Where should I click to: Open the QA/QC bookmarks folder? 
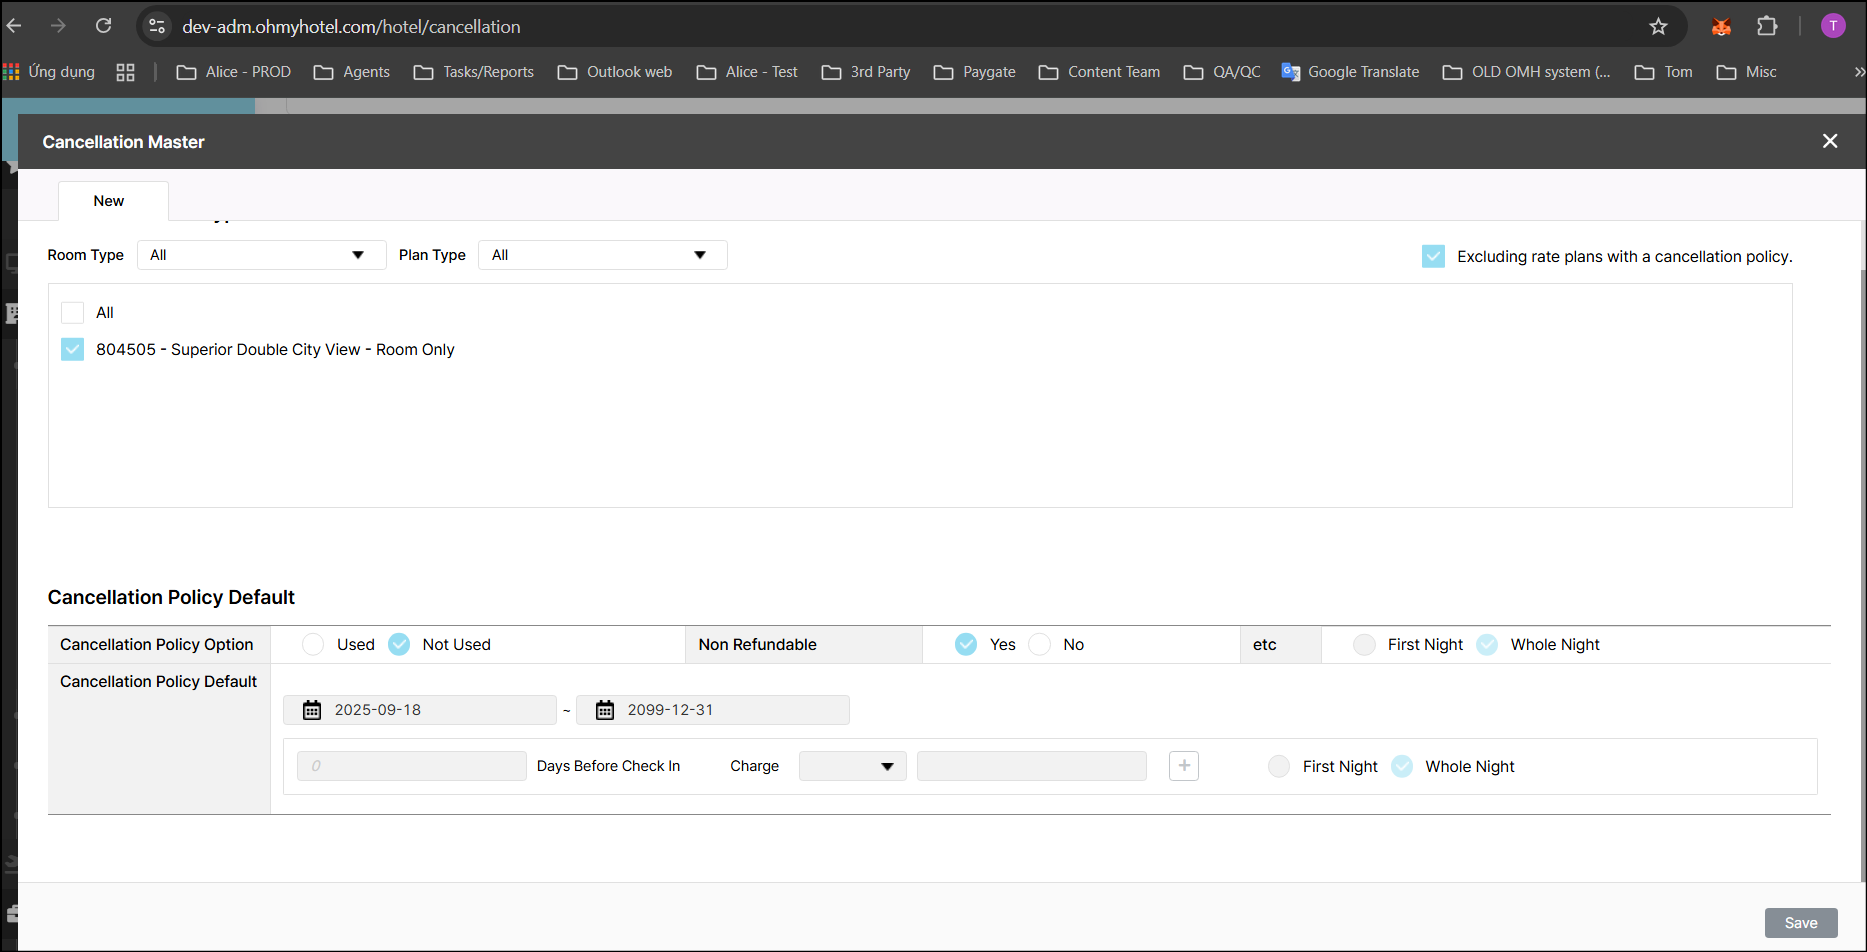click(x=1222, y=72)
